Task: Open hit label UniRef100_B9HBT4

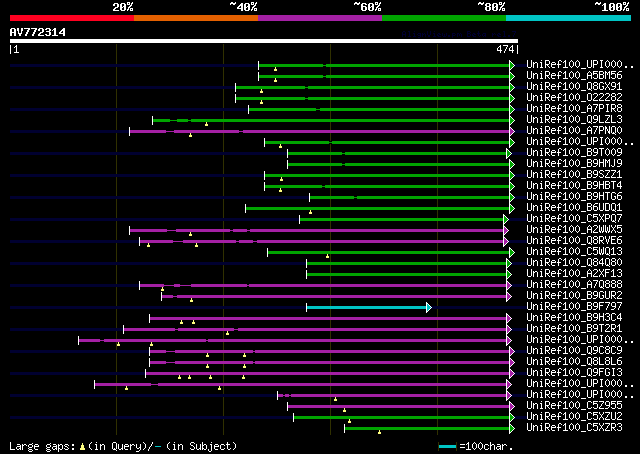Action: tap(574, 186)
